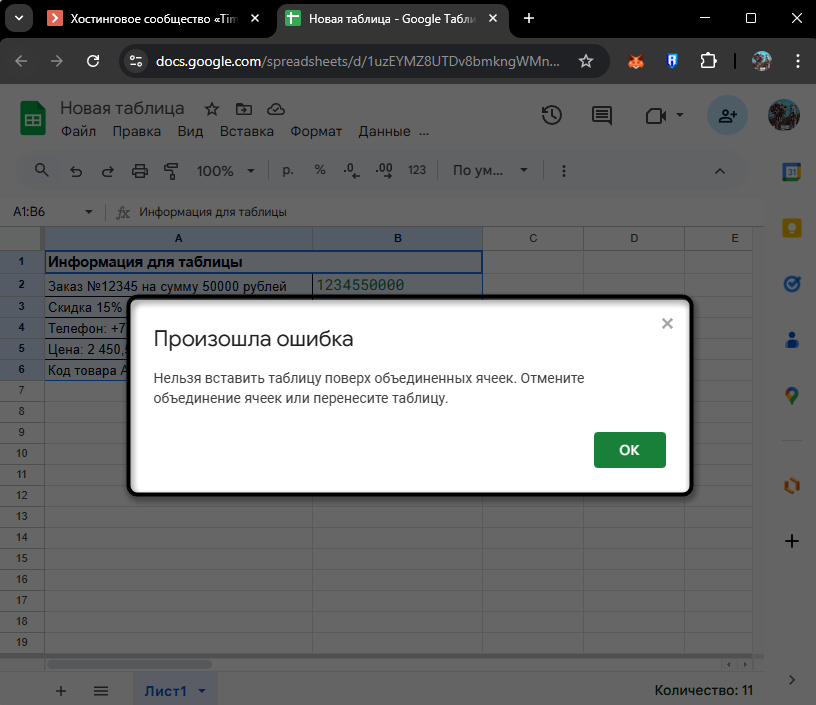Click the decrease decimal places icon
Image resolution: width=816 pixels, height=705 pixels.
pos(350,170)
